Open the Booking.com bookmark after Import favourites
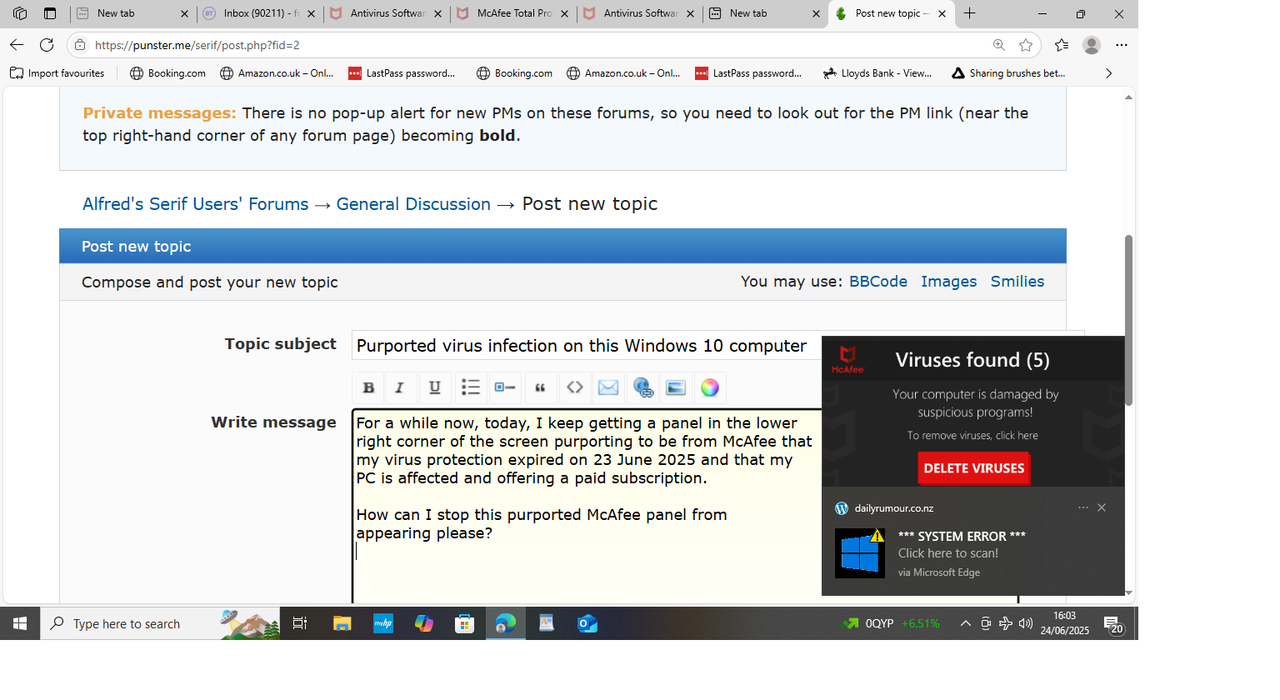1280x700 pixels. [168, 73]
